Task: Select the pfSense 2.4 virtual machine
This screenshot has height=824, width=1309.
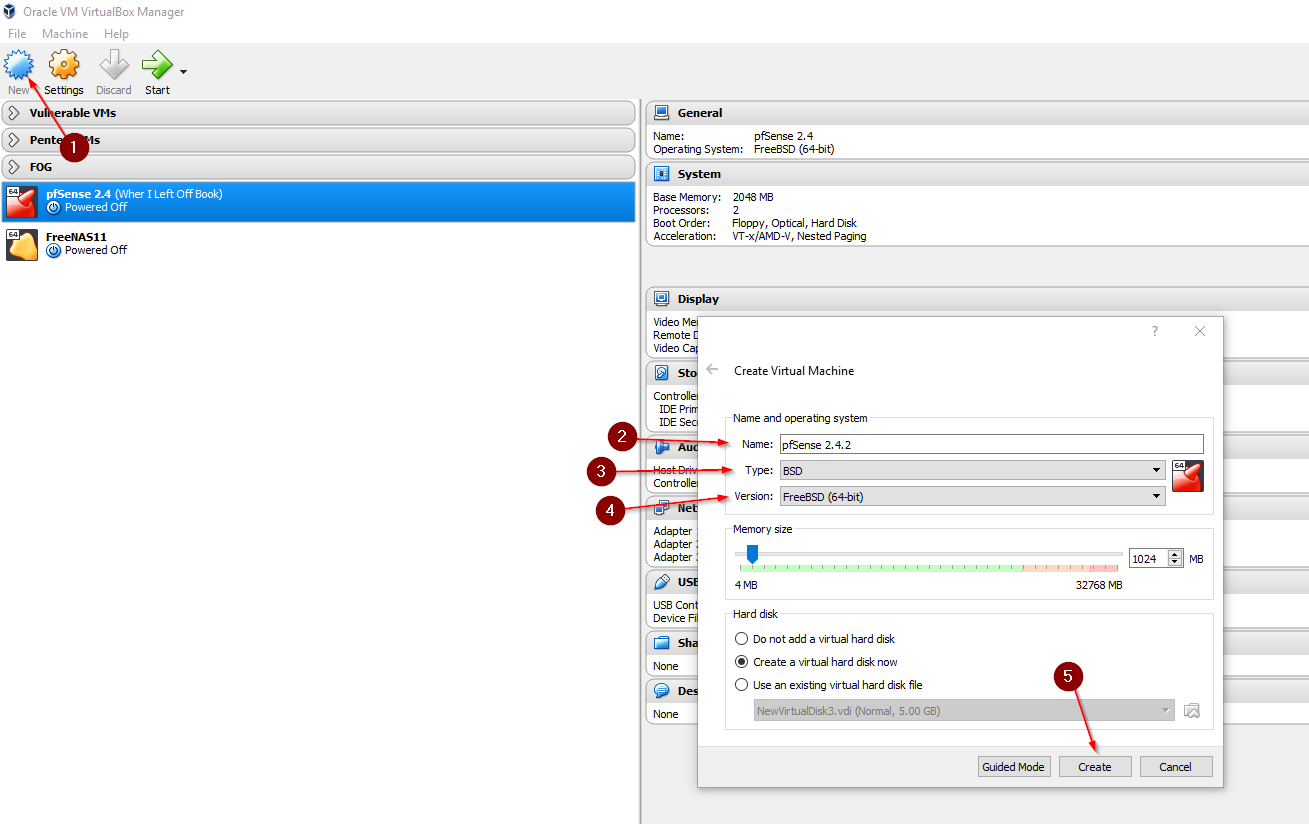Action: pos(318,201)
